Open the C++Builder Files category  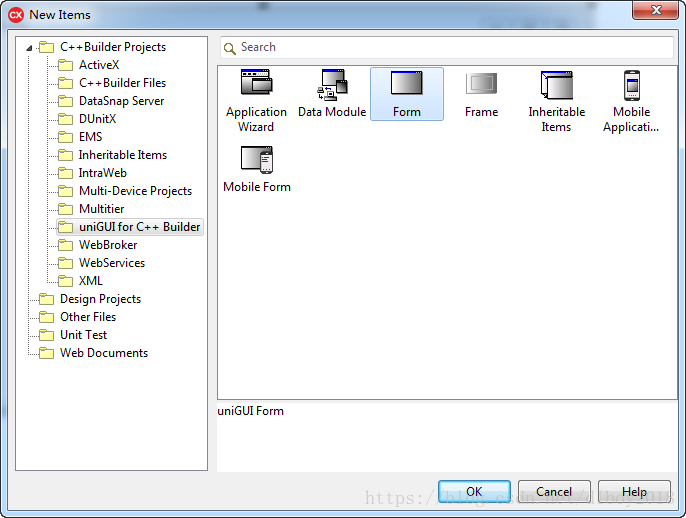122,83
